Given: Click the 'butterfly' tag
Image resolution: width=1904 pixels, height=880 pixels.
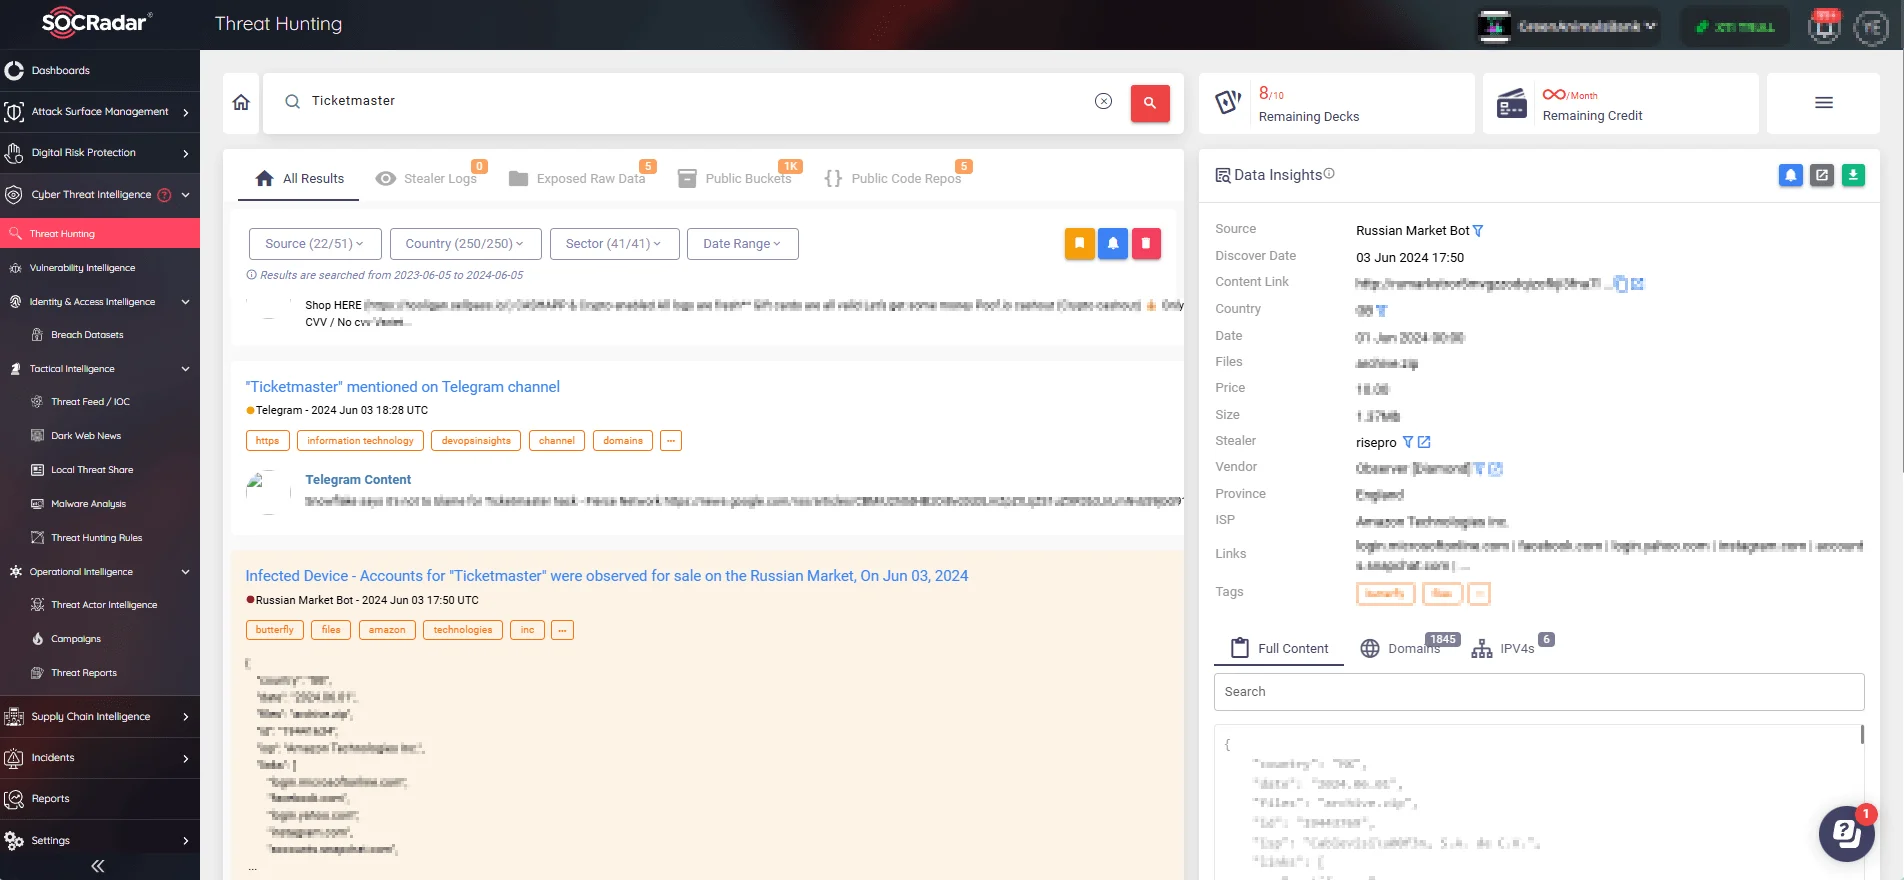Looking at the screenshot, I should (x=274, y=630).
